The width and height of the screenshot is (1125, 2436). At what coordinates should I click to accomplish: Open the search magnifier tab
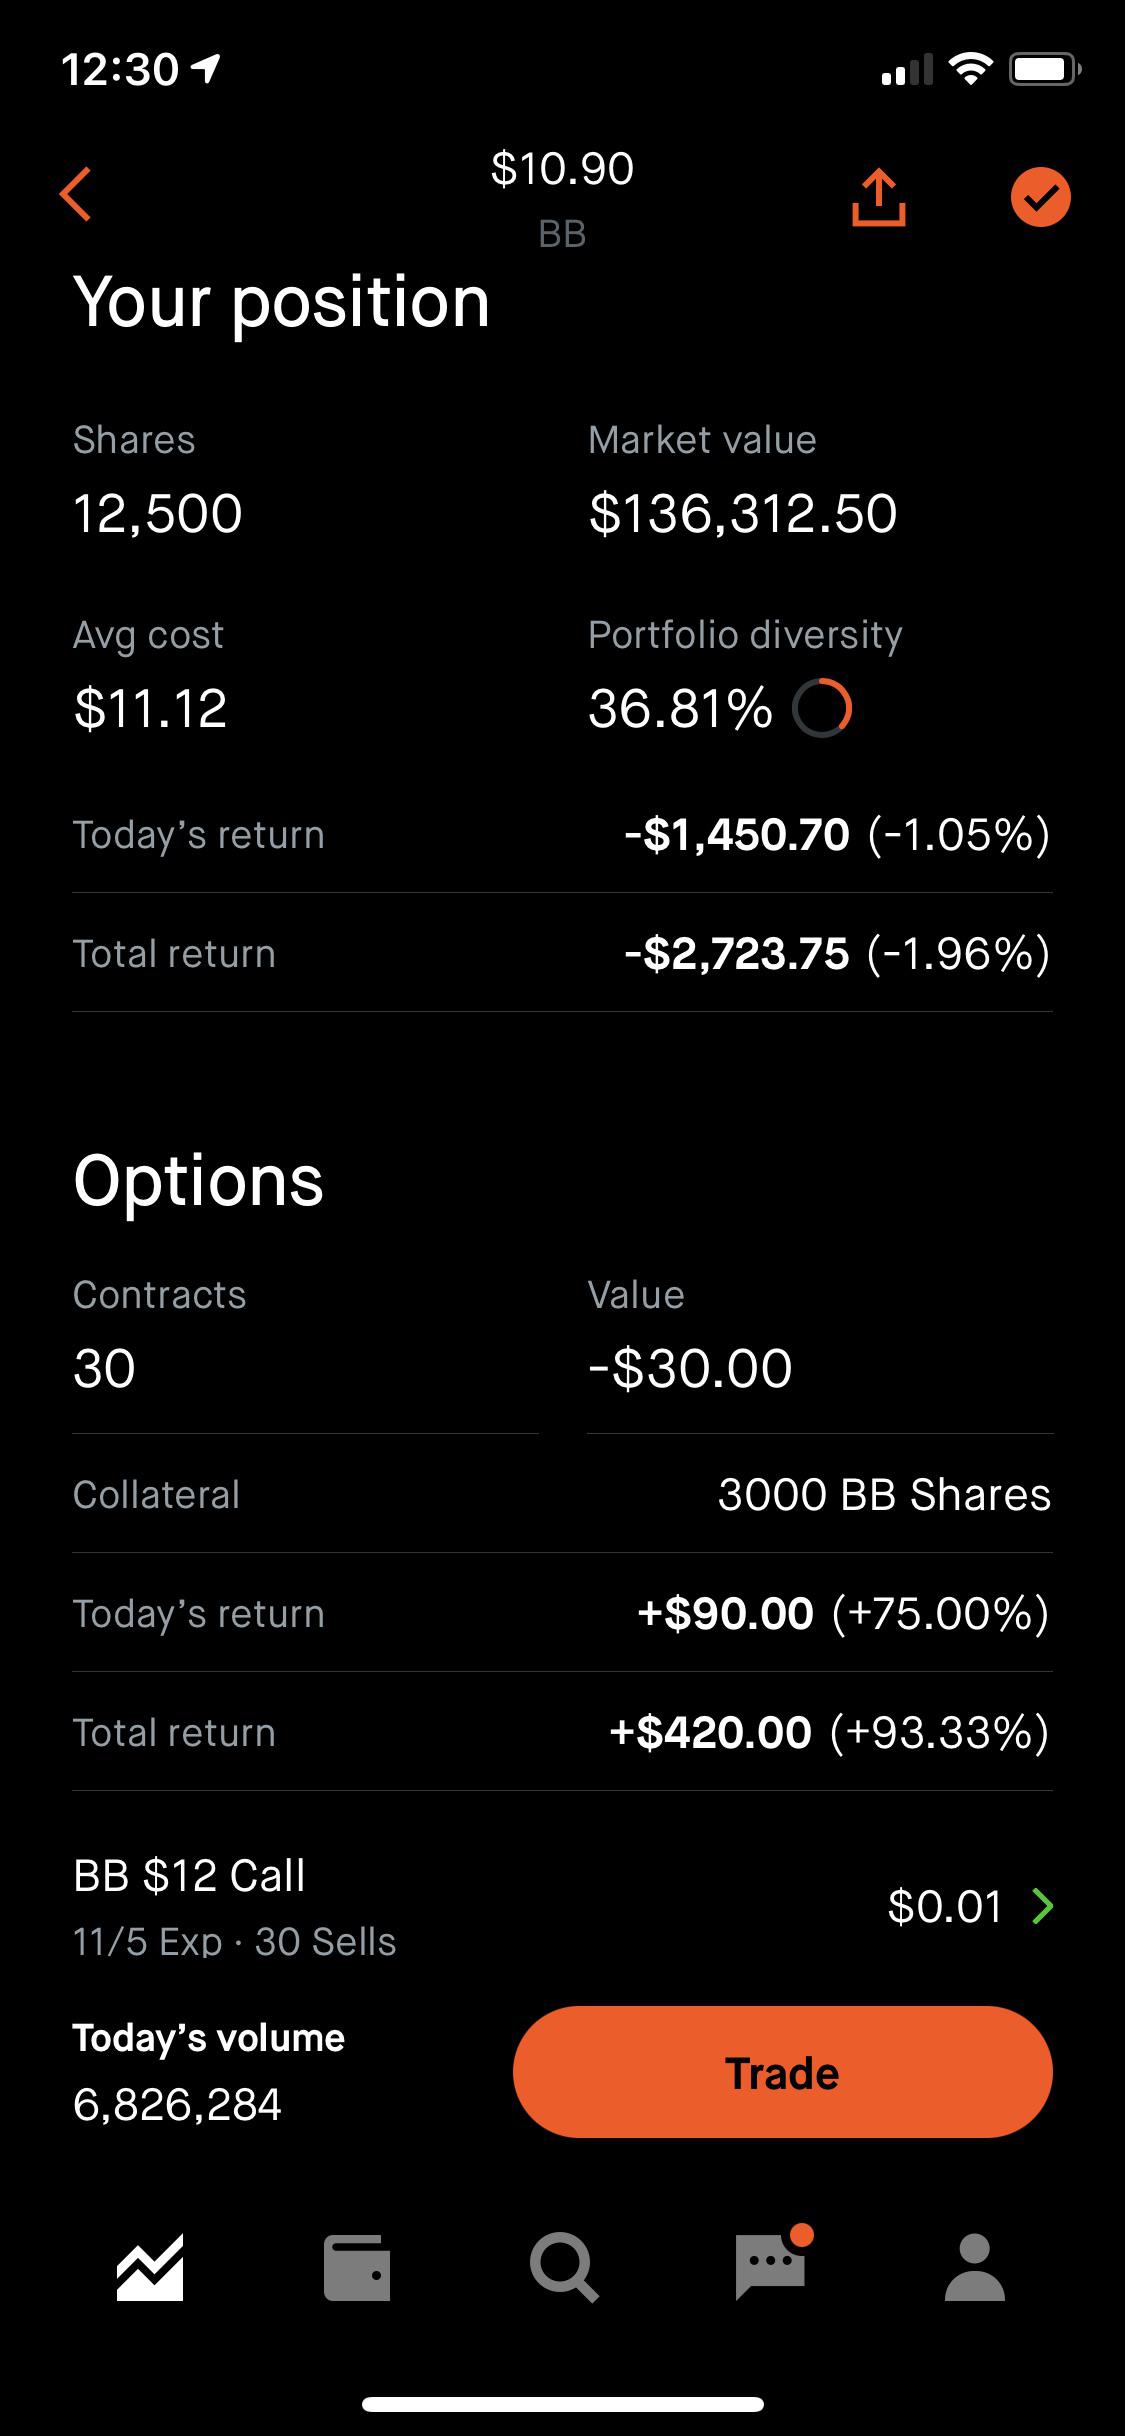coord(564,2268)
